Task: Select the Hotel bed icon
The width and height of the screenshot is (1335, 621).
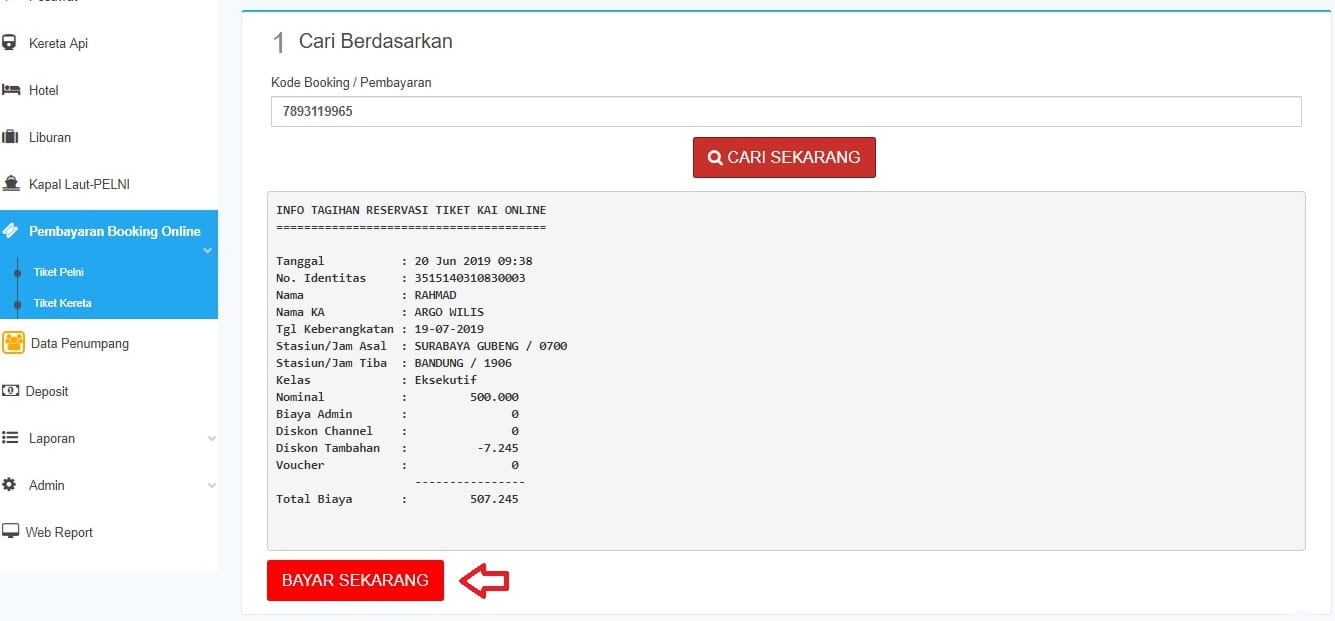Action: coord(11,90)
